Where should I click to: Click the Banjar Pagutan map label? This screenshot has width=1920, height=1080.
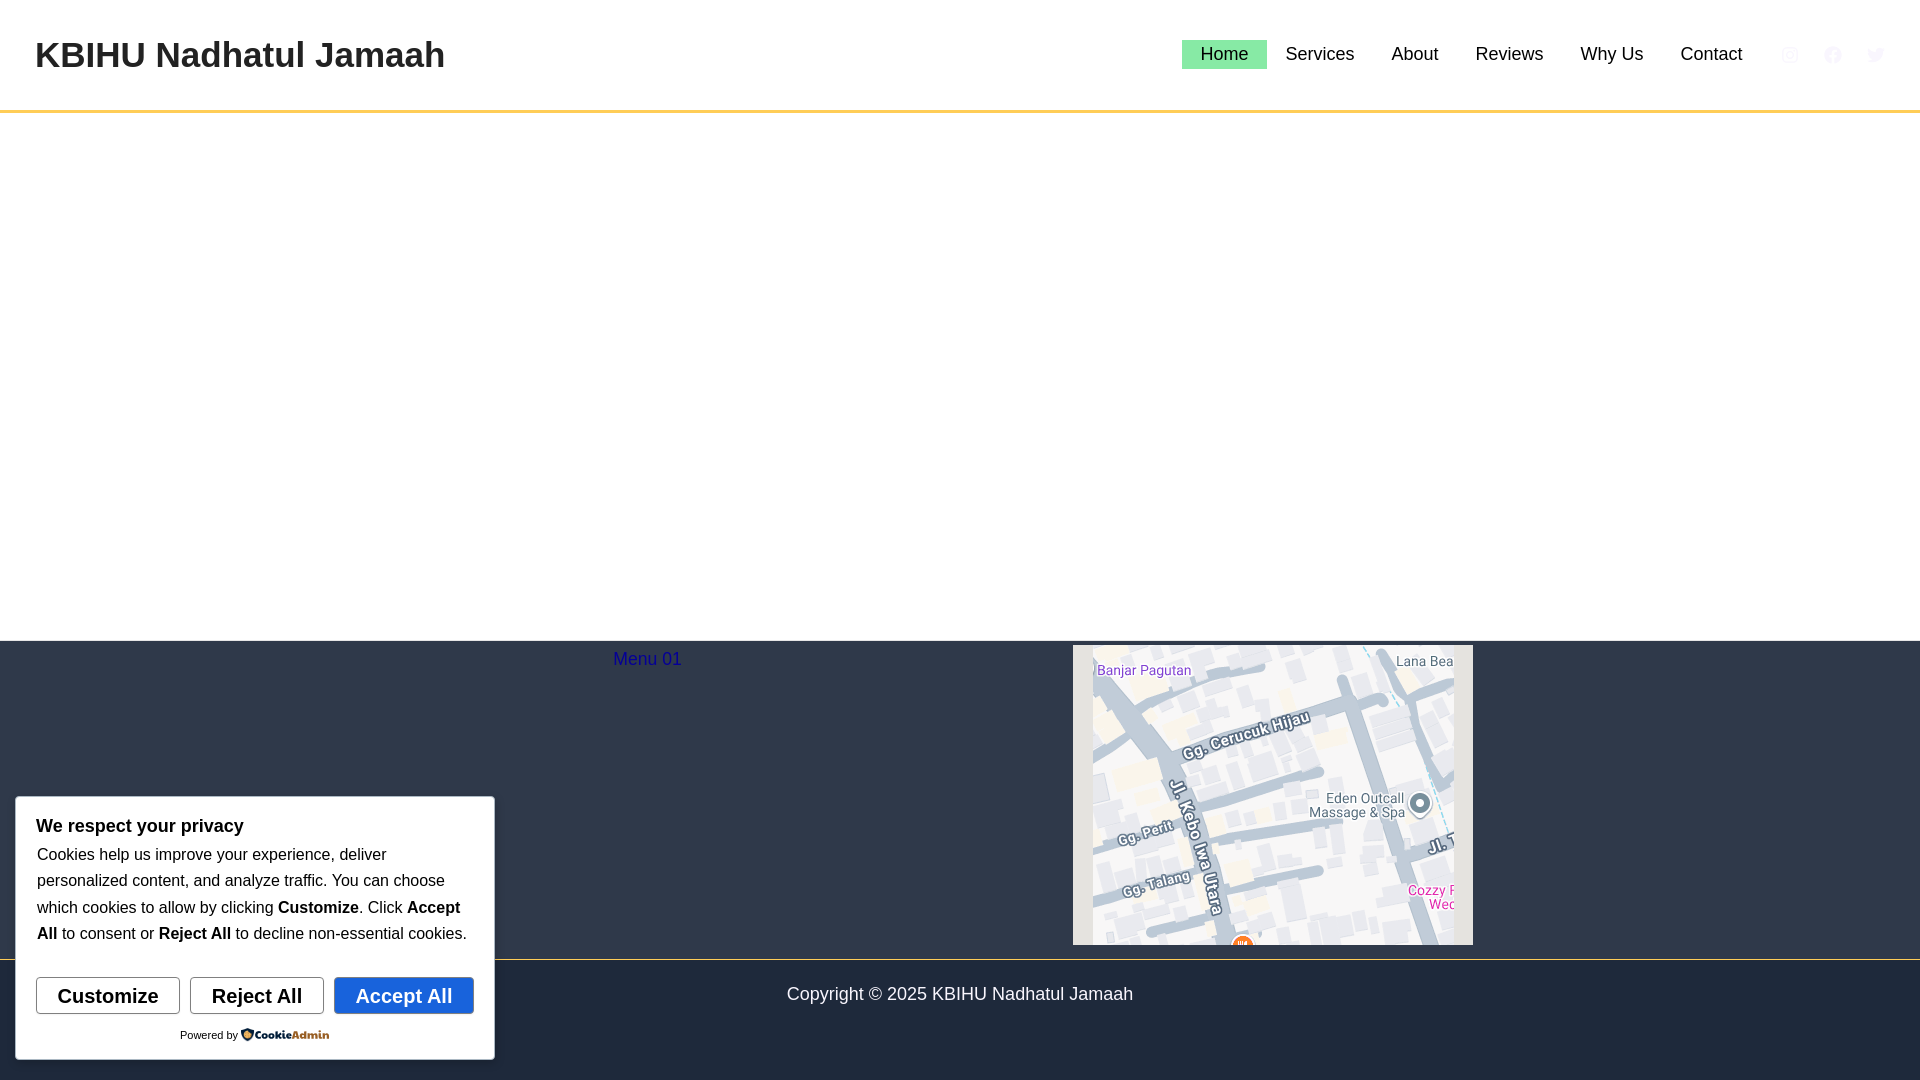tap(1144, 671)
